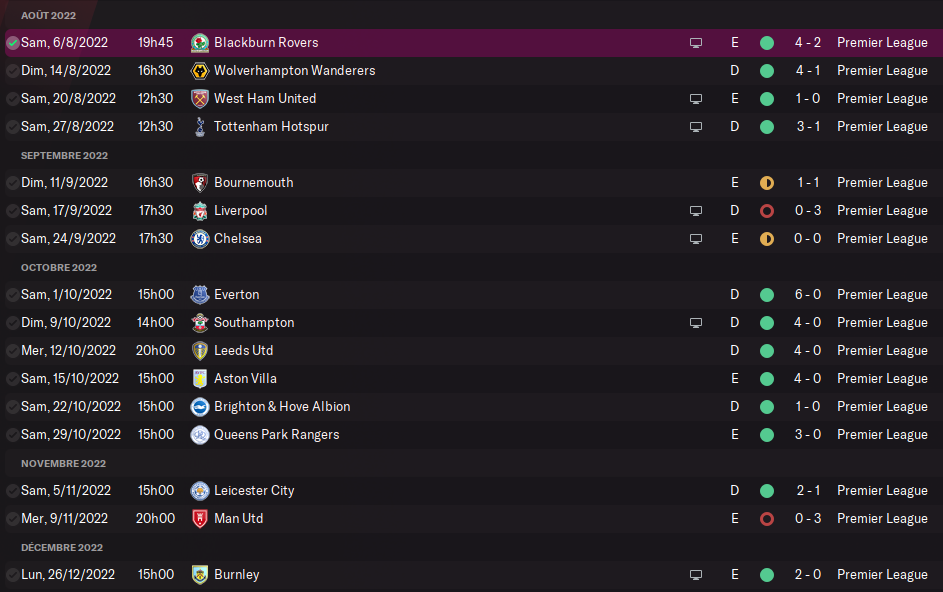Image resolution: width=943 pixels, height=592 pixels.
Task: Click TV broadcast icon on West Ham row
Action: point(696,99)
